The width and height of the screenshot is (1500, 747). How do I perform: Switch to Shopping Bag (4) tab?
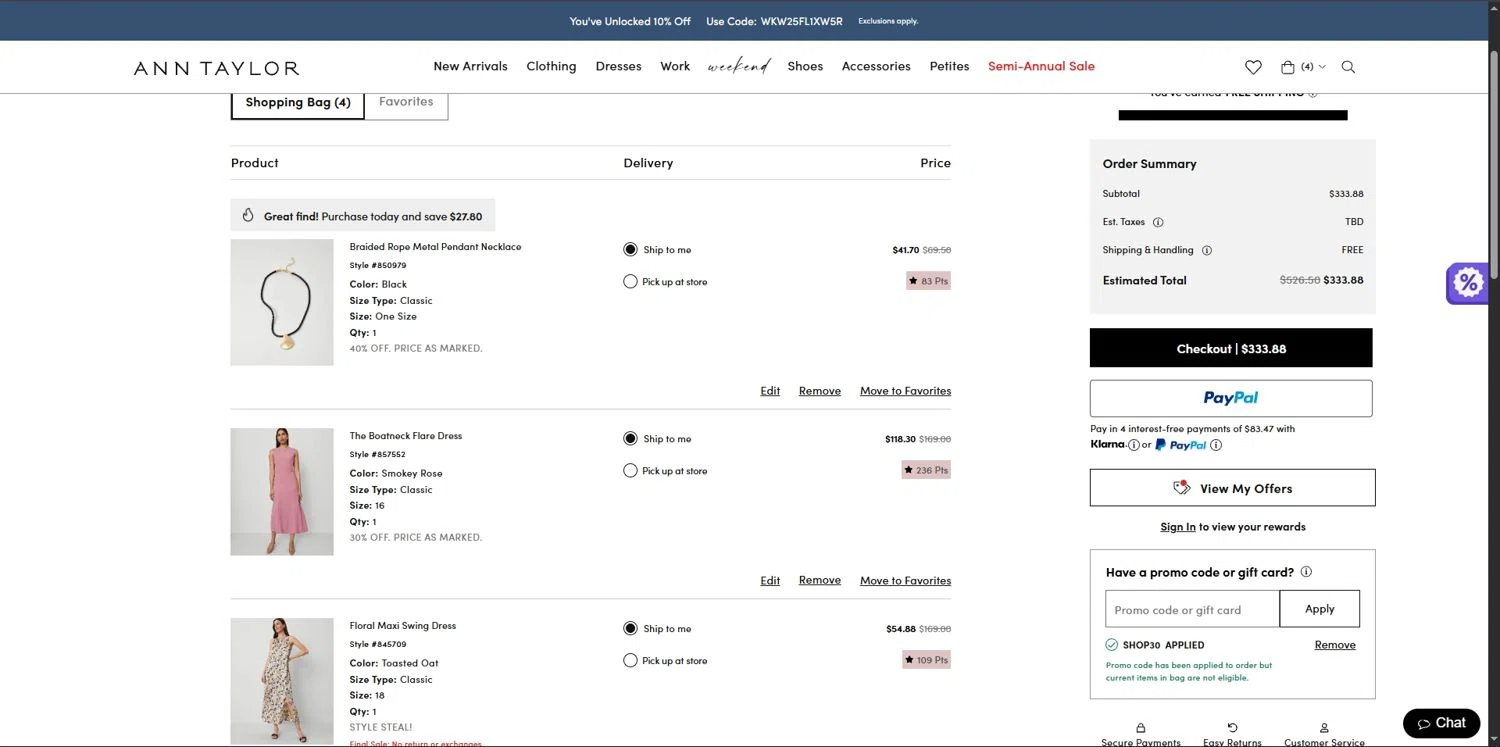click(298, 103)
